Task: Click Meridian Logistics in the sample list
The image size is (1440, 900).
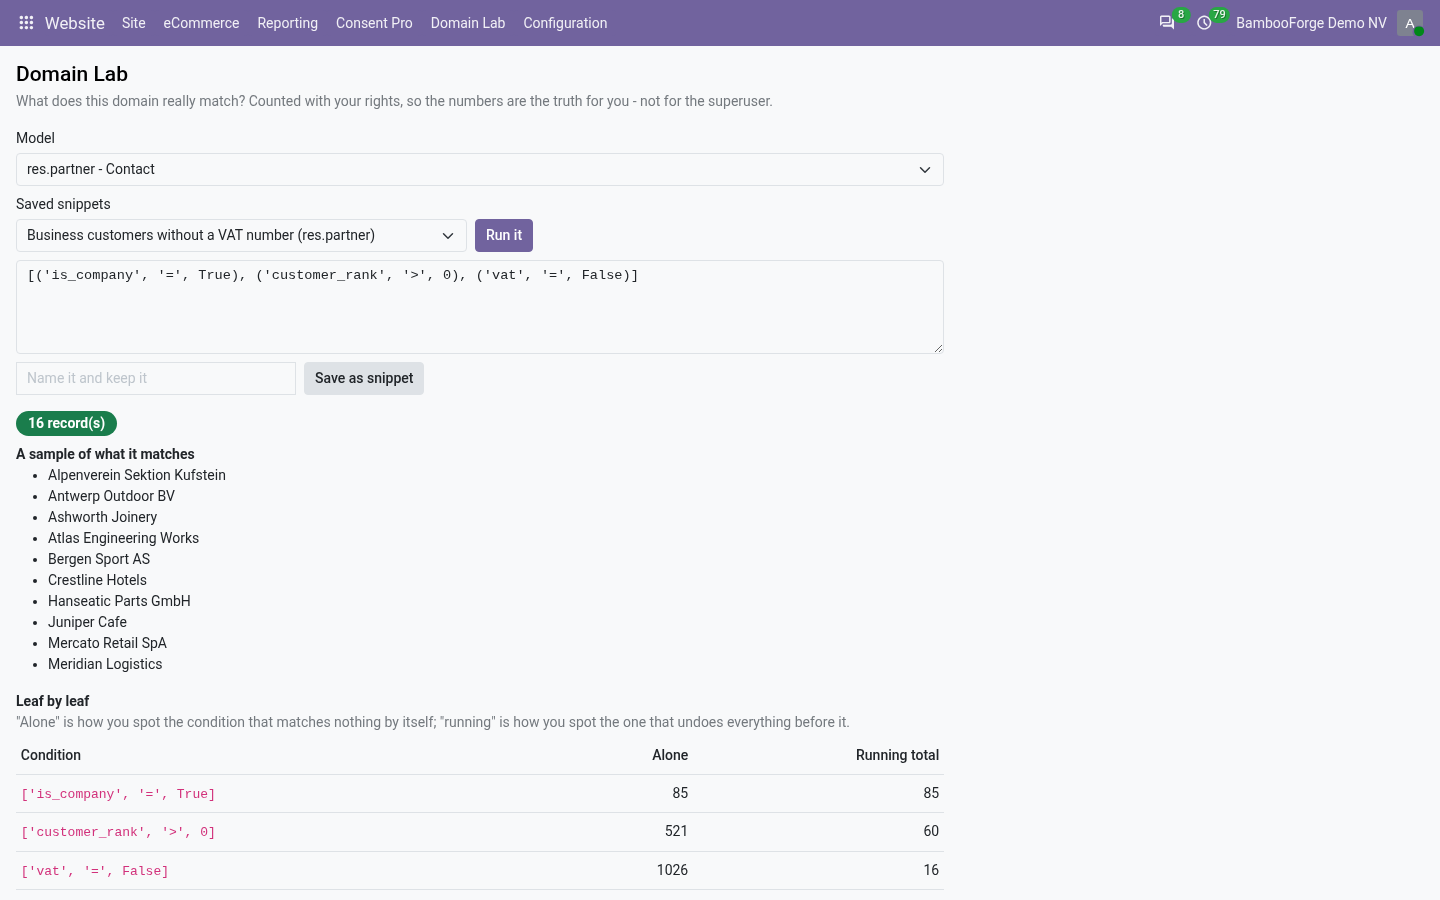Action: coord(105,664)
